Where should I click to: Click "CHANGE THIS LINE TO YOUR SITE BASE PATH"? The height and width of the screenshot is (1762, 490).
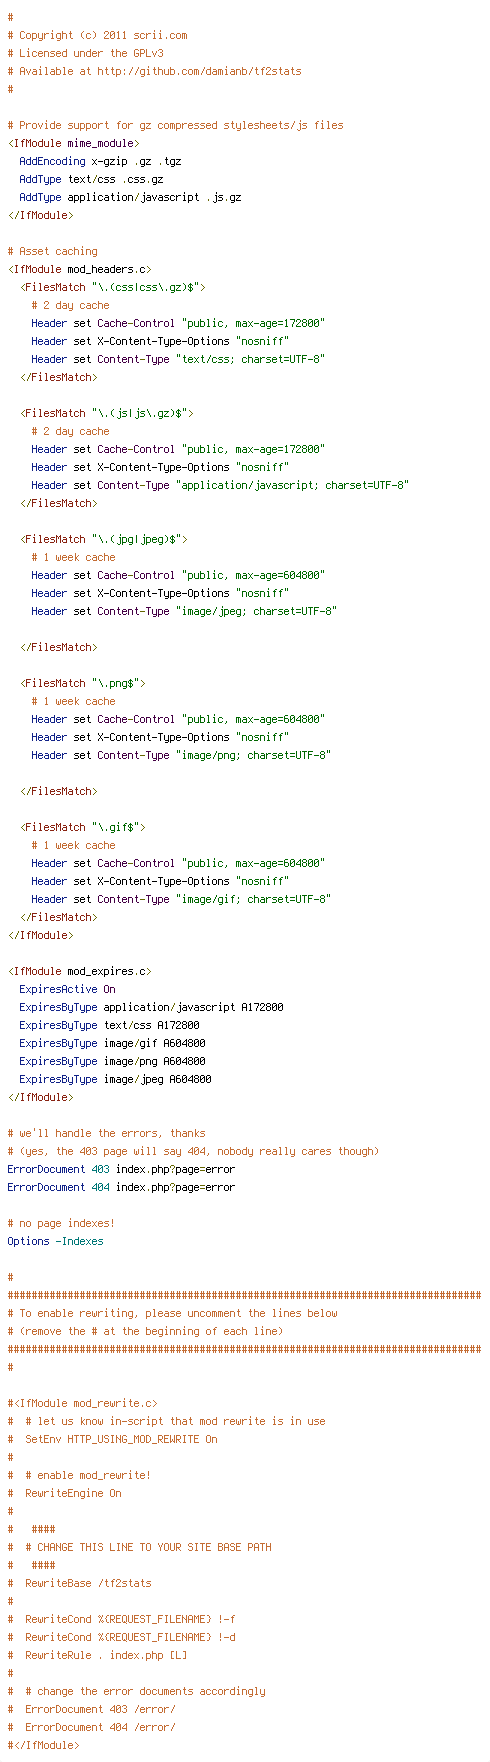coord(154,1547)
